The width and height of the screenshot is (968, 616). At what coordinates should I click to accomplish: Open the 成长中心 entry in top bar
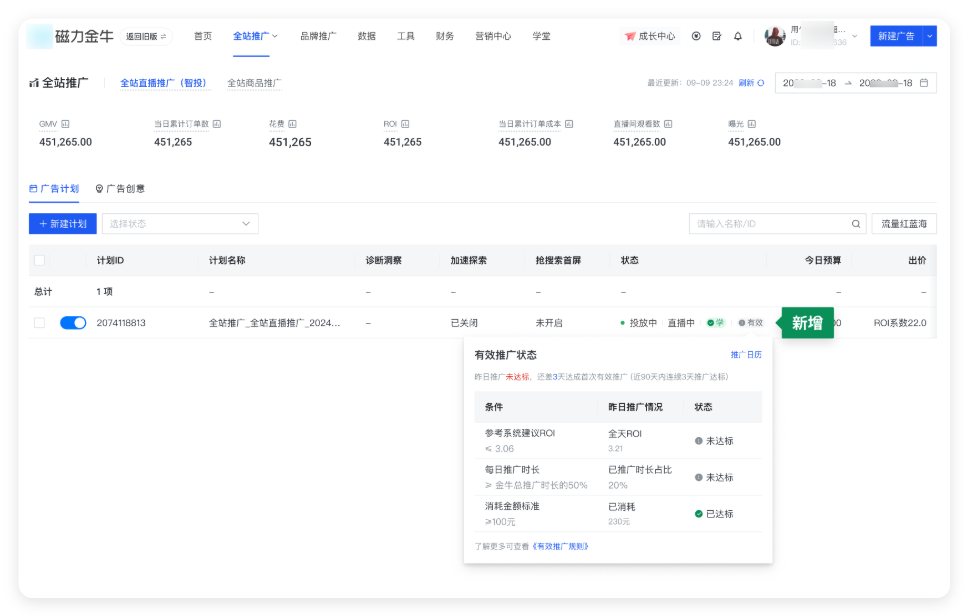click(650, 35)
